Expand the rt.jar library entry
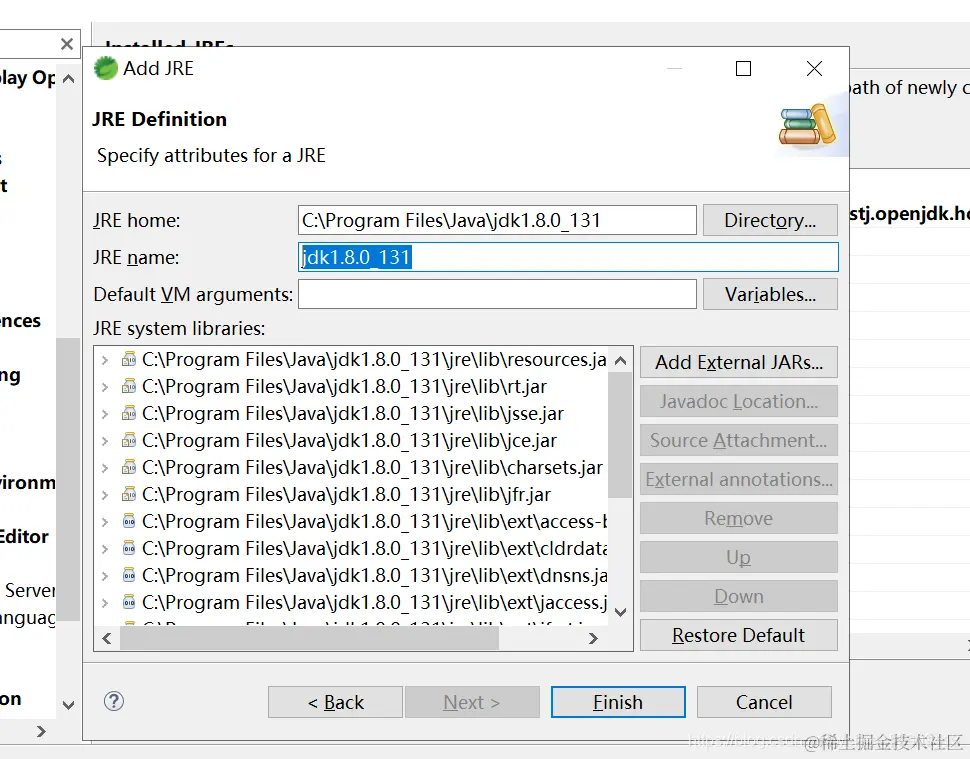970x759 pixels. click(x=105, y=387)
